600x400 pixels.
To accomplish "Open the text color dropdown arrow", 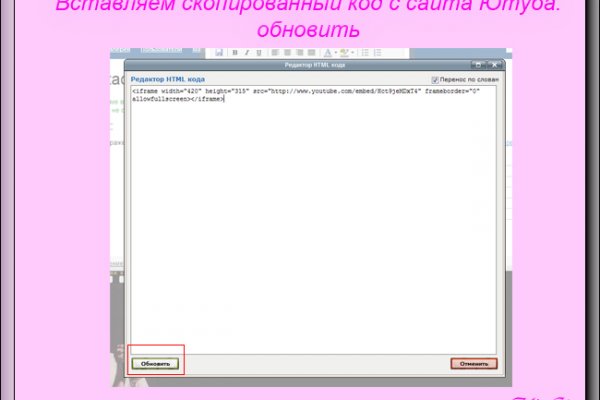I will coord(336,52).
